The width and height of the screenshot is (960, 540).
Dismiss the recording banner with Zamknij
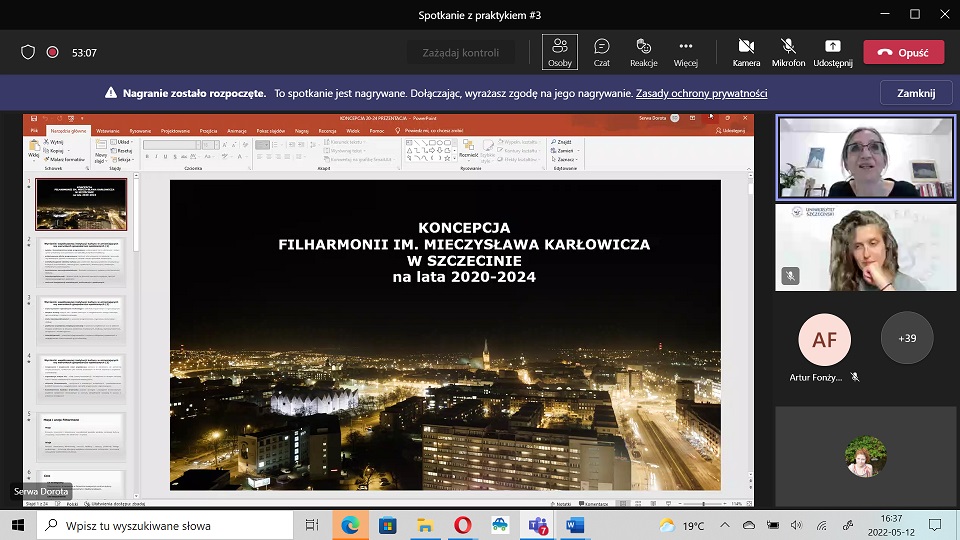click(916, 93)
